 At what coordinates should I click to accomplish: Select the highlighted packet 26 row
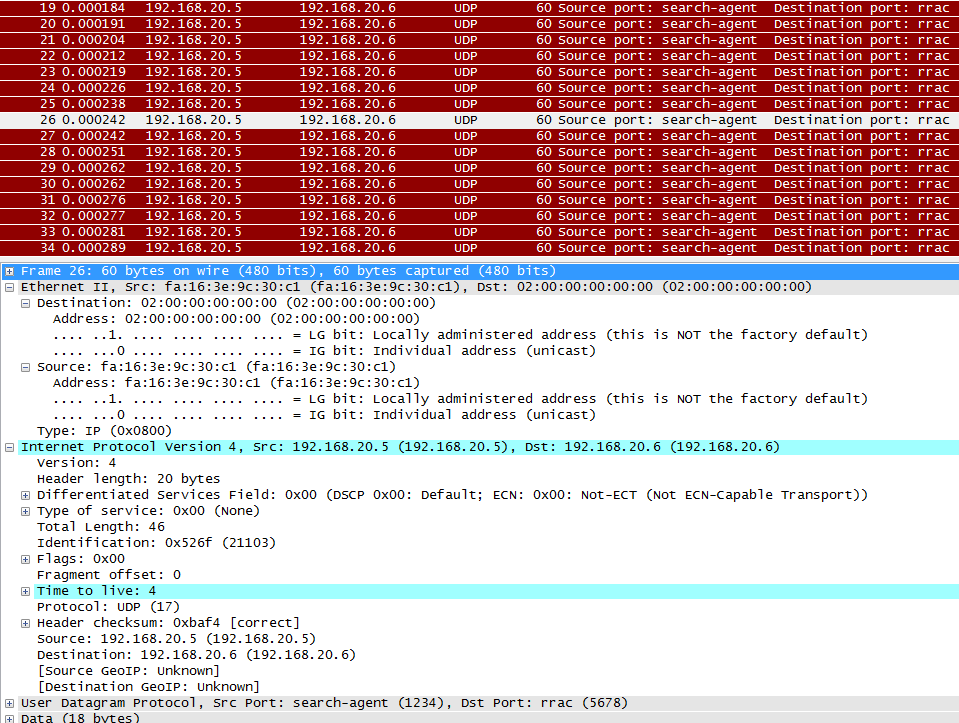(x=480, y=120)
